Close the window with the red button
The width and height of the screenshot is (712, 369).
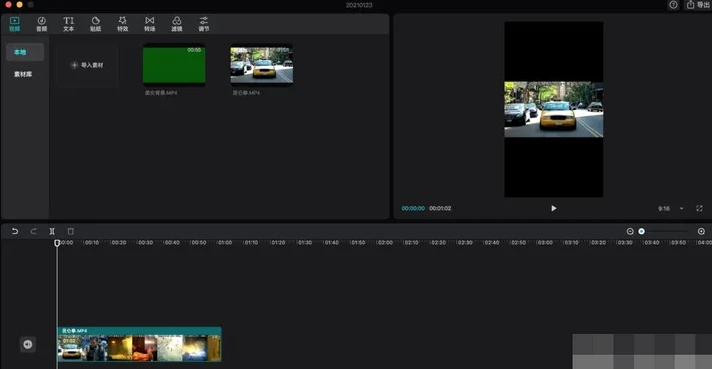coord(8,5)
